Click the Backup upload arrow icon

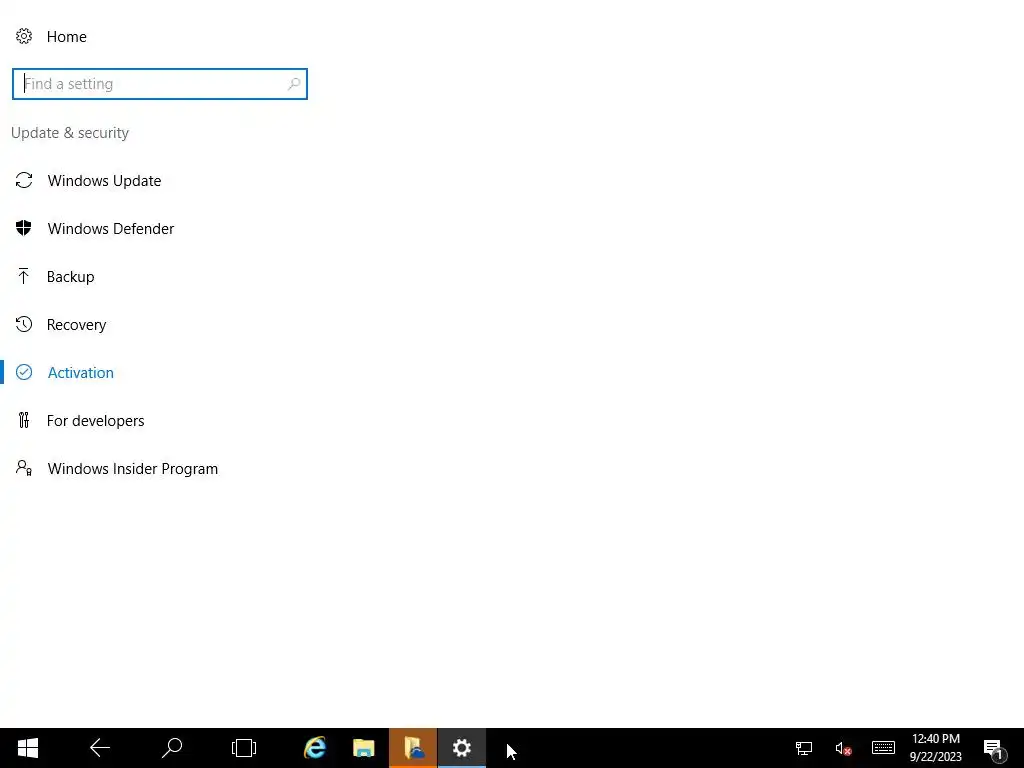(x=24, y=276)
